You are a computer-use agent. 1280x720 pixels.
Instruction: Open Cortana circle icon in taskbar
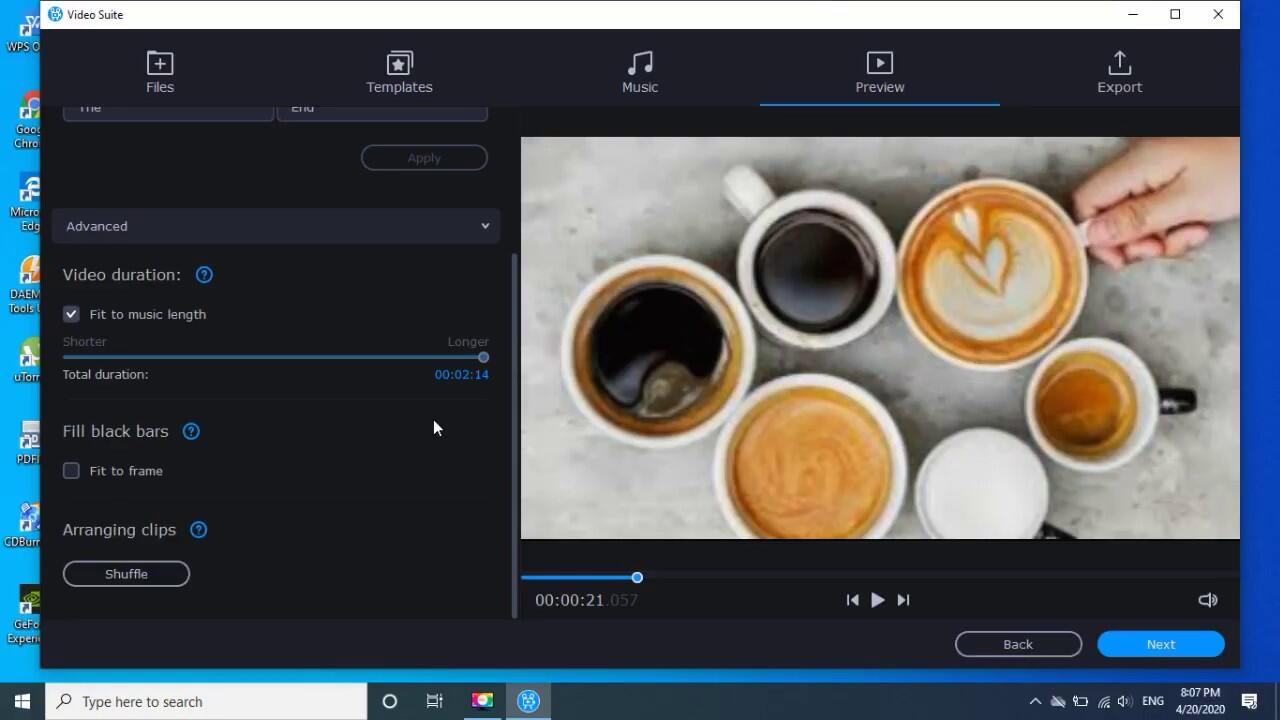(390, 701)
